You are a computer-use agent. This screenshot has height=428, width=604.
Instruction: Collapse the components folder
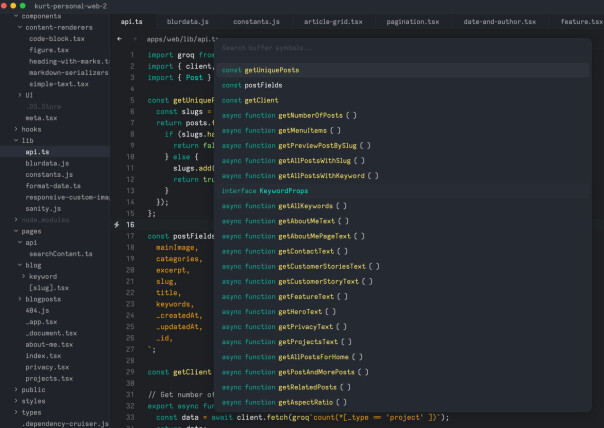16,16
